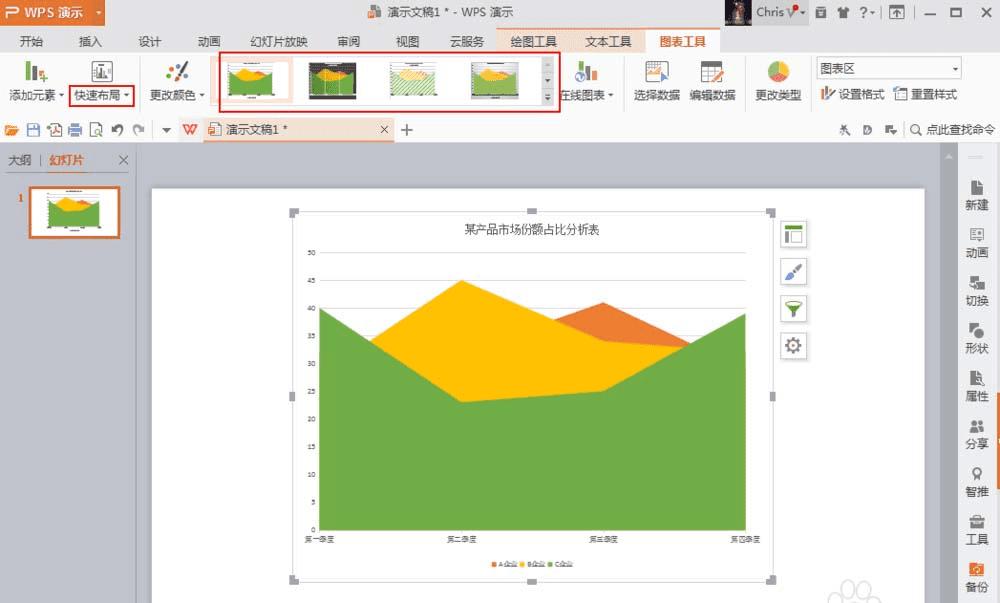1000x603 pixels.
Task: Open the Online Chart (在线图表) menu
Action: 587,96
